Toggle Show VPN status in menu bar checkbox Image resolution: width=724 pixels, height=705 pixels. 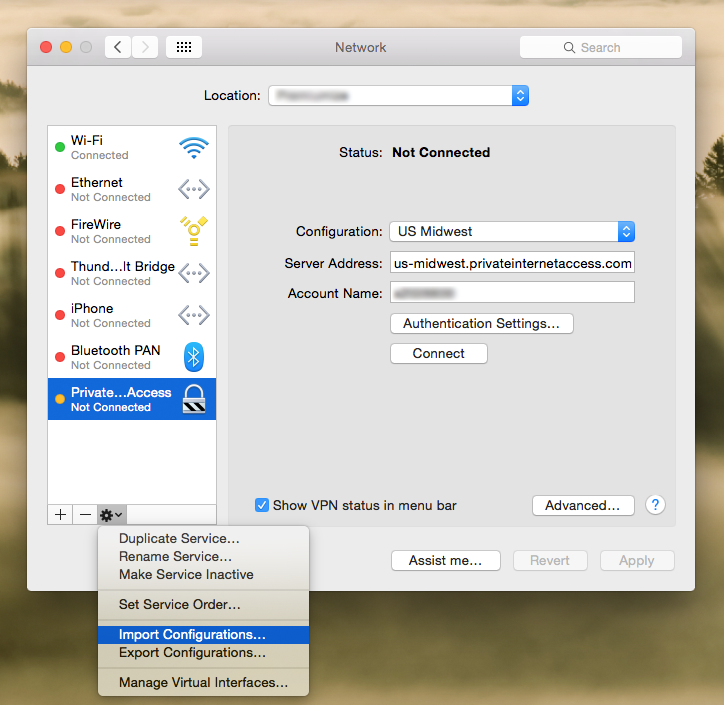point(262,505)
